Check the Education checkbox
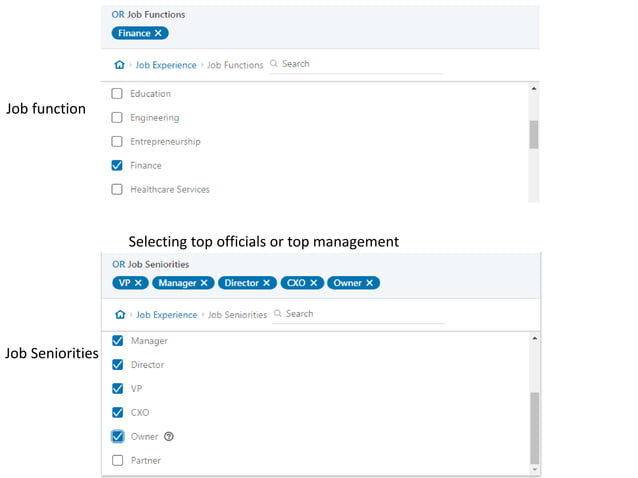This screenshot has width=638, height=478. 117,94
